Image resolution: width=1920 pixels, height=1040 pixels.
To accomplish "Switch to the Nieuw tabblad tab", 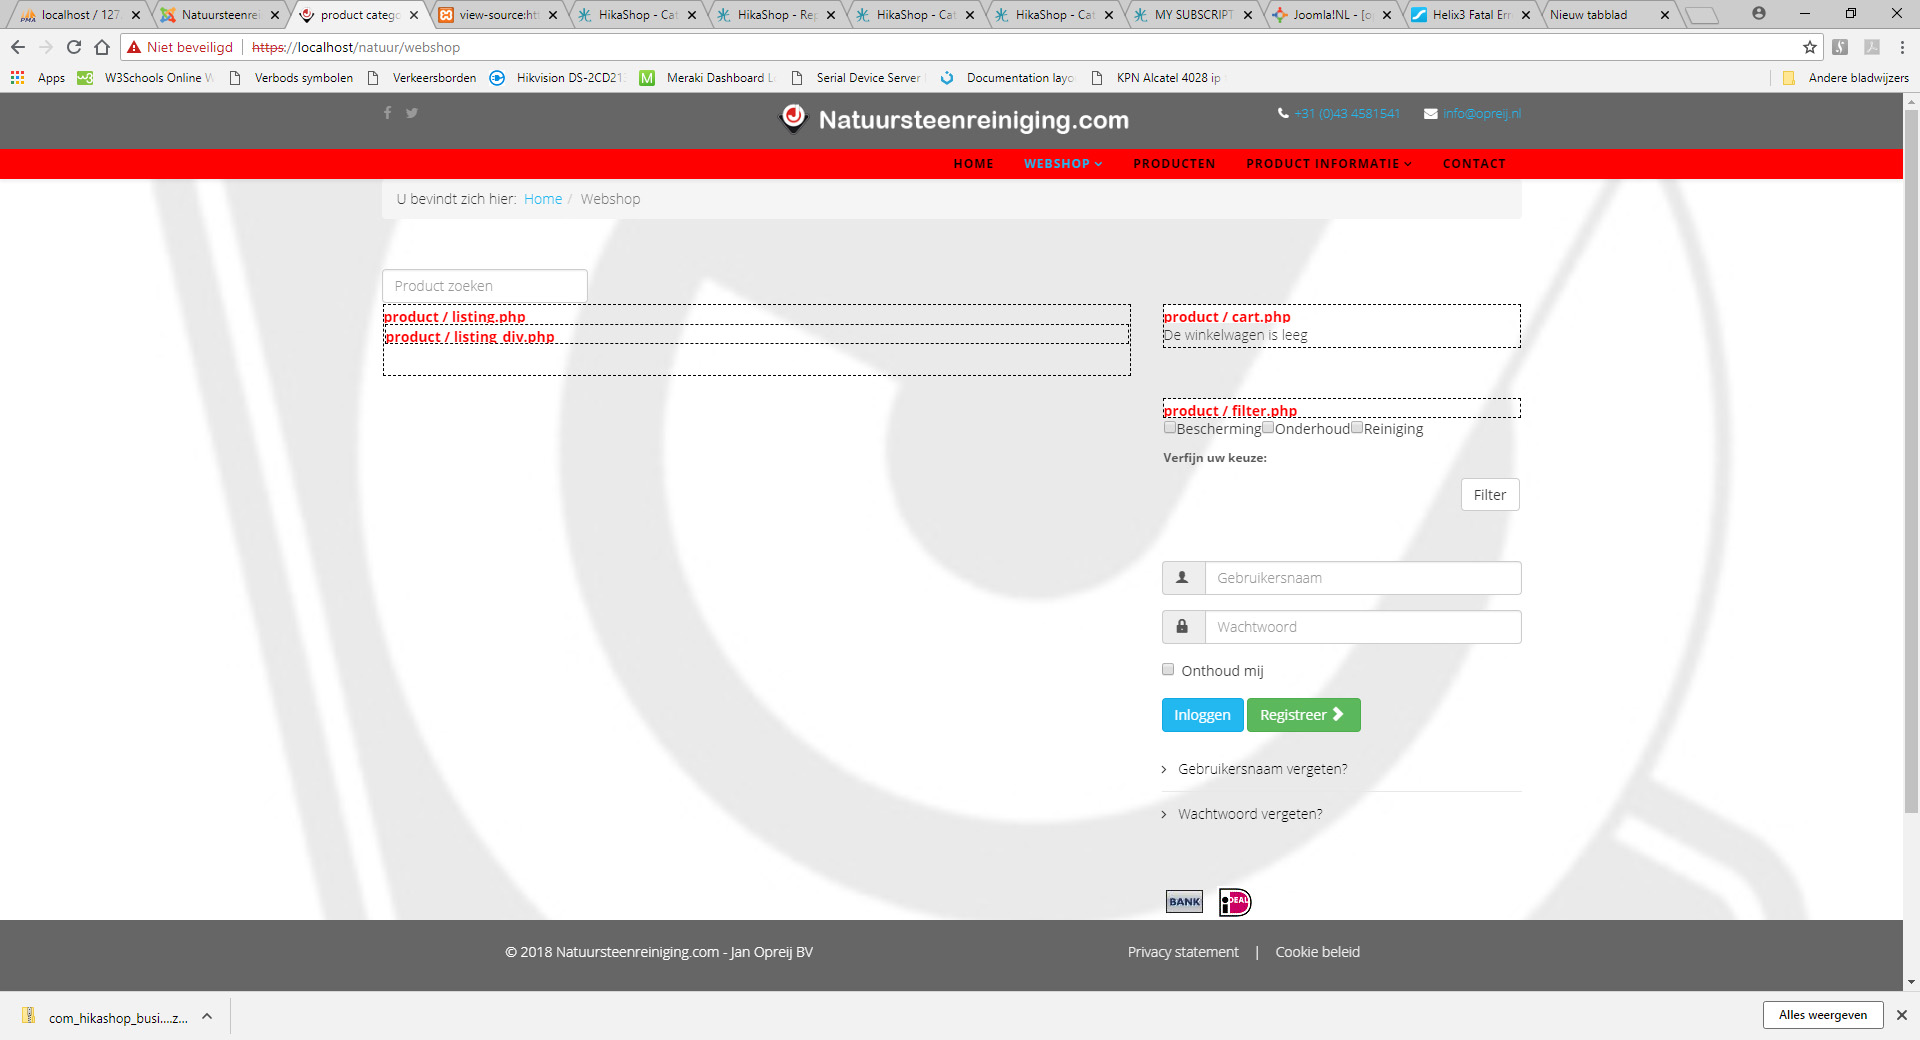I will (x=1608, y=15).
